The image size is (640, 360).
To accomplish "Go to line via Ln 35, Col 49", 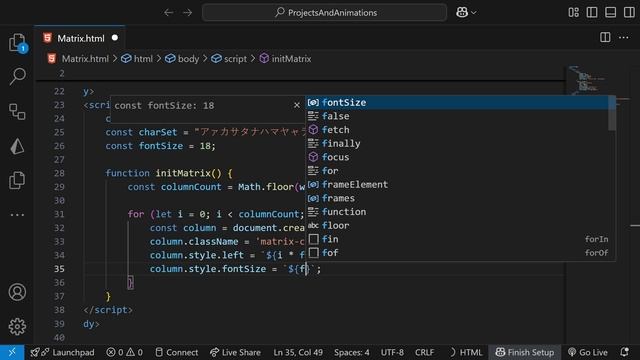I will pyautogui.click(x=298, y=352).
